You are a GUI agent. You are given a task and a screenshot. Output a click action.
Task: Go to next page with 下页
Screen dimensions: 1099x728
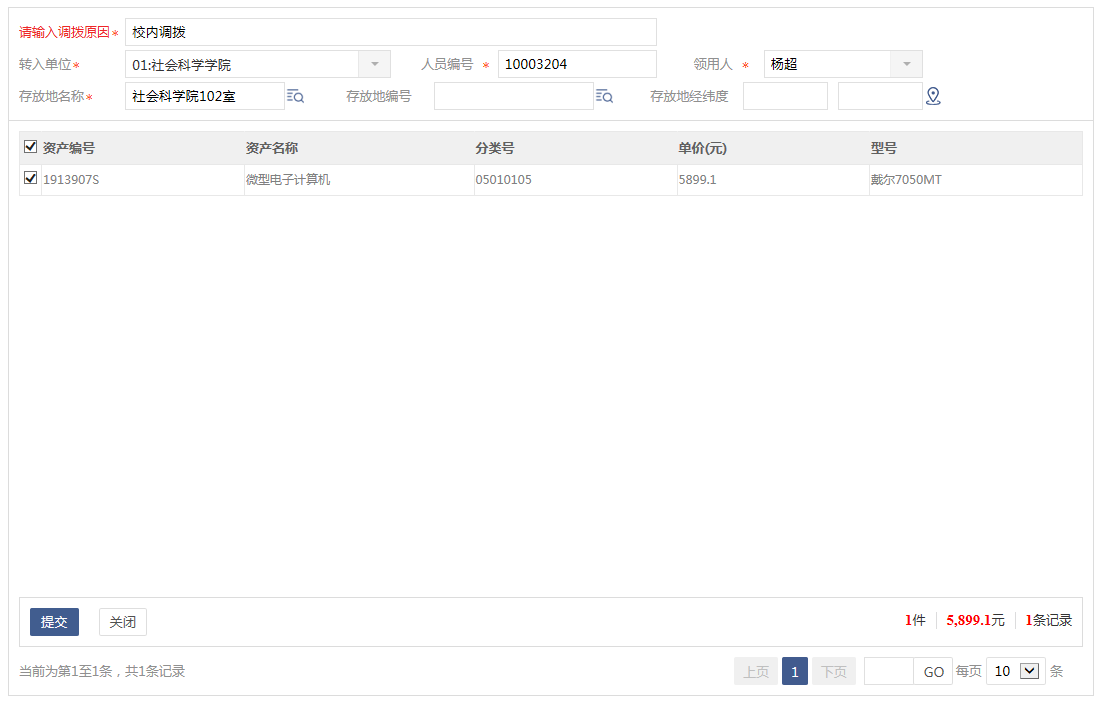(x=833, y=671)
